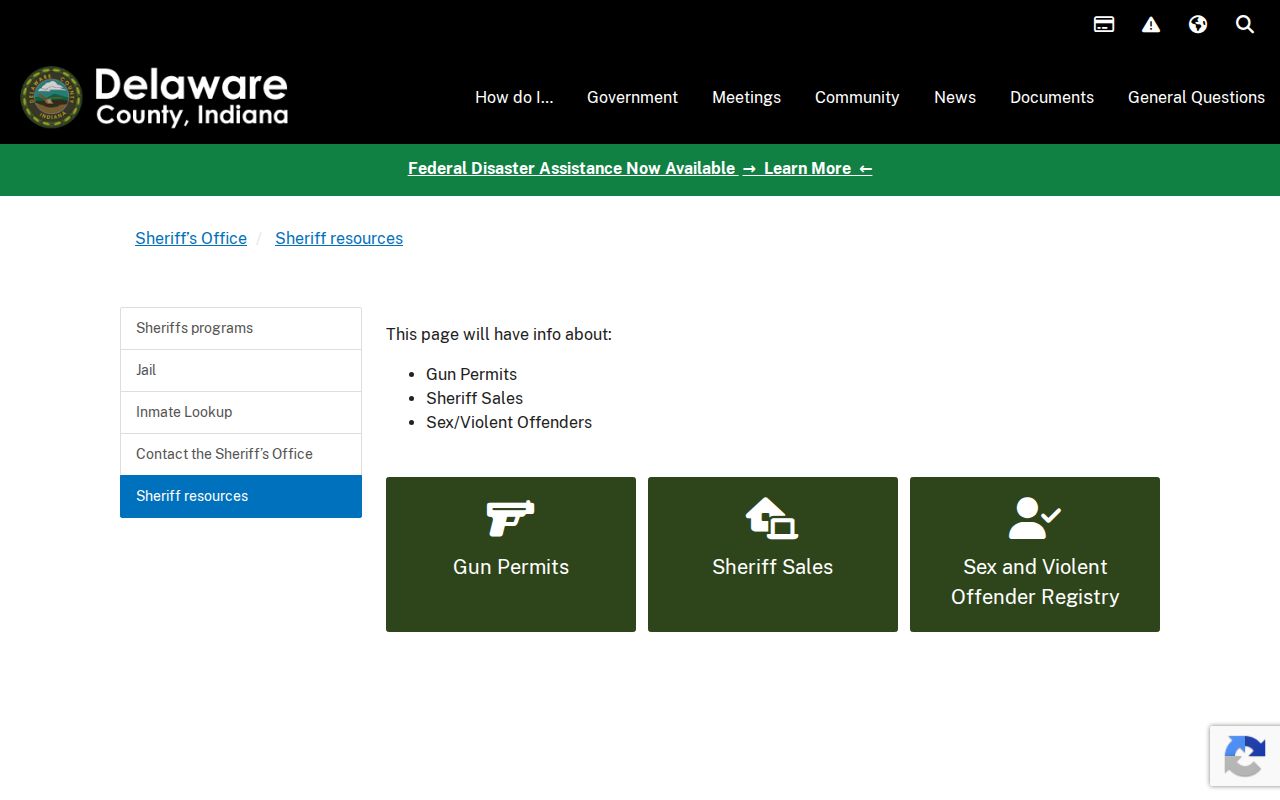Open Inmate Lookup in the sidebar
Screen dimensions: 1280x800
(x=241, y=412)
